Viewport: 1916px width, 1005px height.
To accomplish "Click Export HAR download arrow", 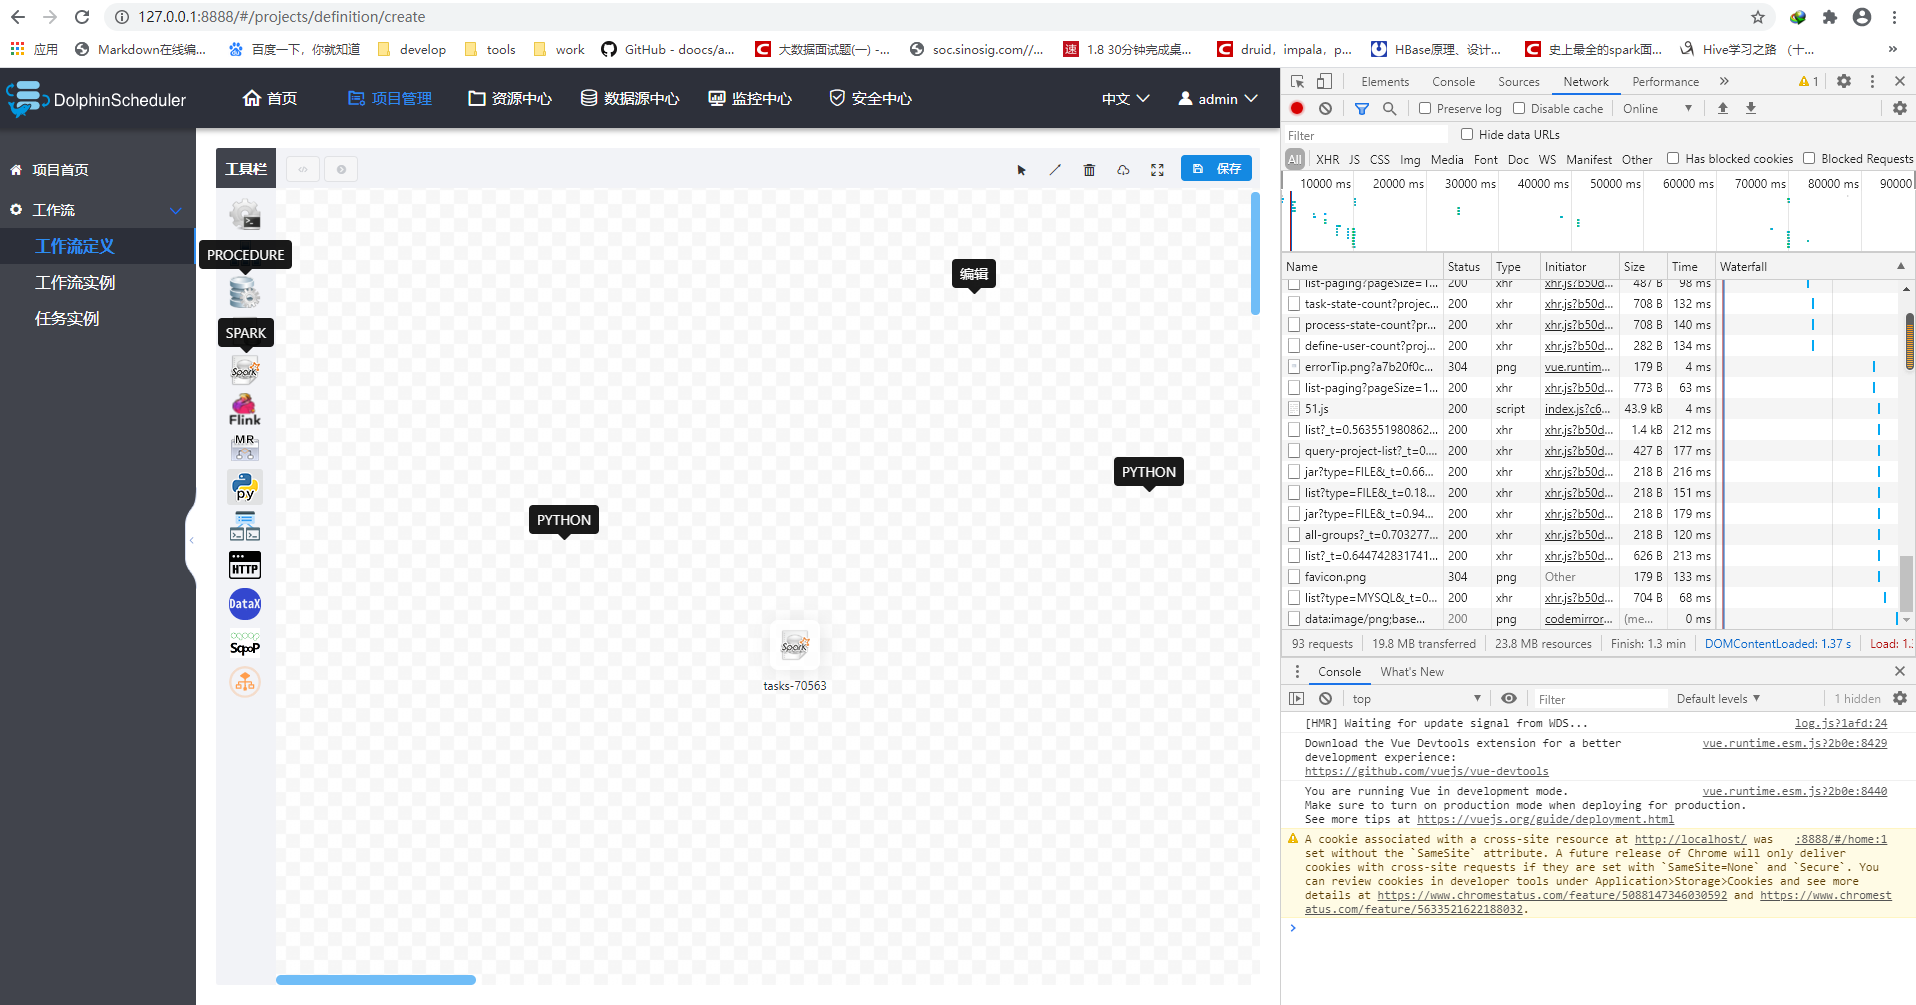I will (1751, 108).
